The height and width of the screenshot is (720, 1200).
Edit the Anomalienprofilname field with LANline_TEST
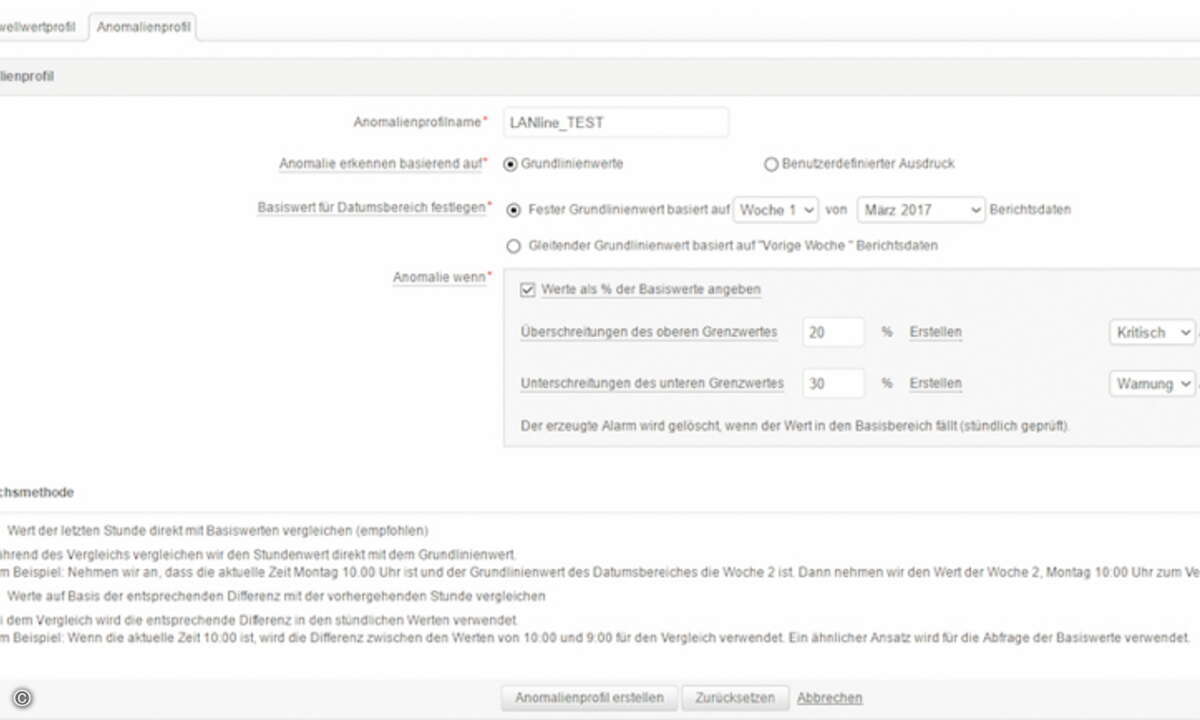coord(616,122)
